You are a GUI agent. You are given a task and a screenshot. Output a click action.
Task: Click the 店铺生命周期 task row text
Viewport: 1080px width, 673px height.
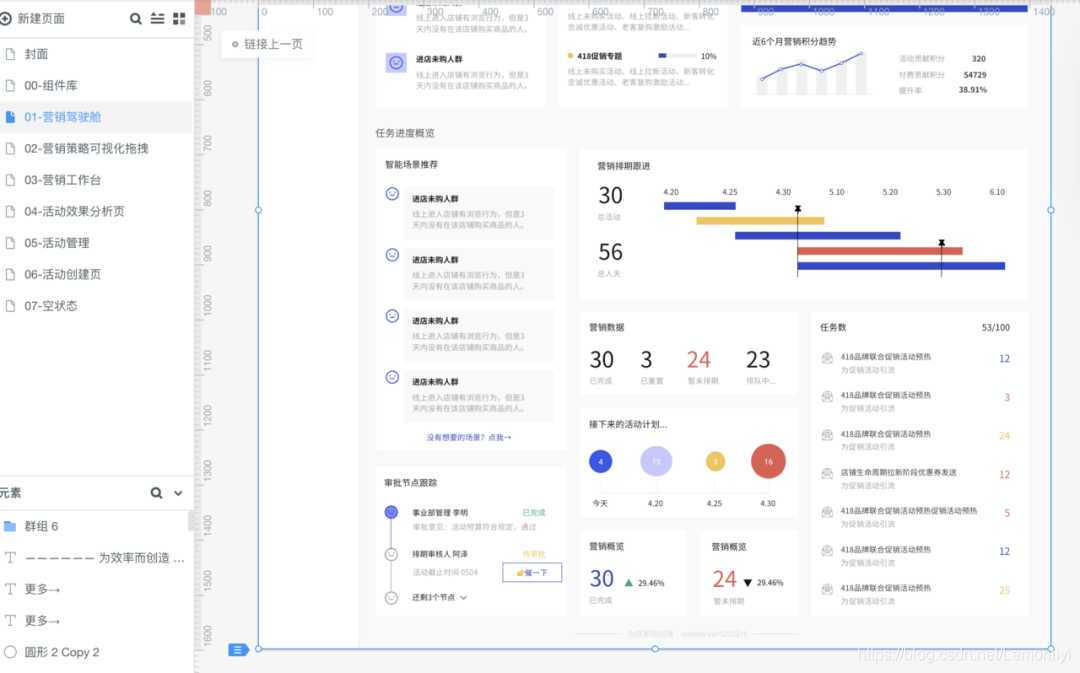click(898, 473)
